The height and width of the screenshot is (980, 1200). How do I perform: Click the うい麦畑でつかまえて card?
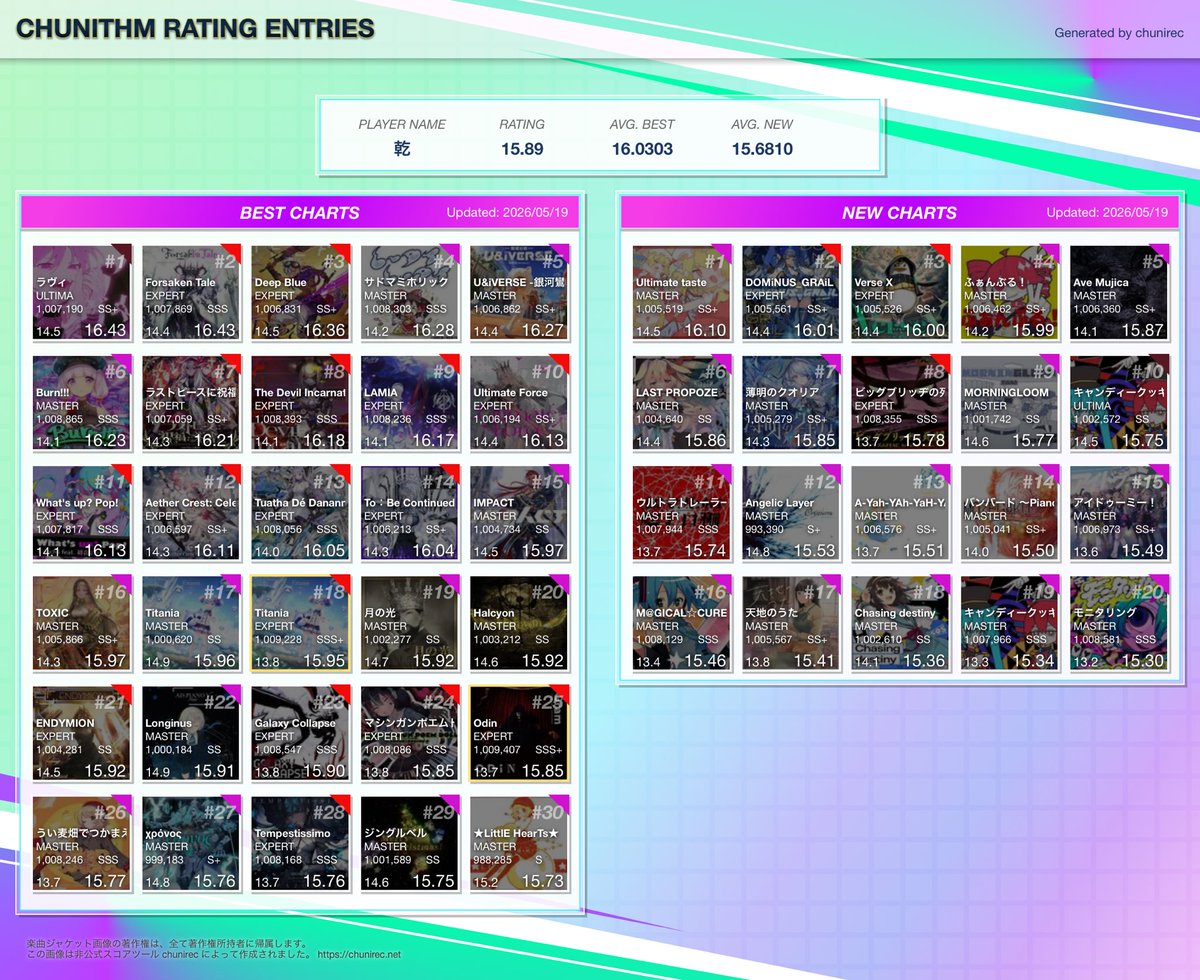[82, 842]
